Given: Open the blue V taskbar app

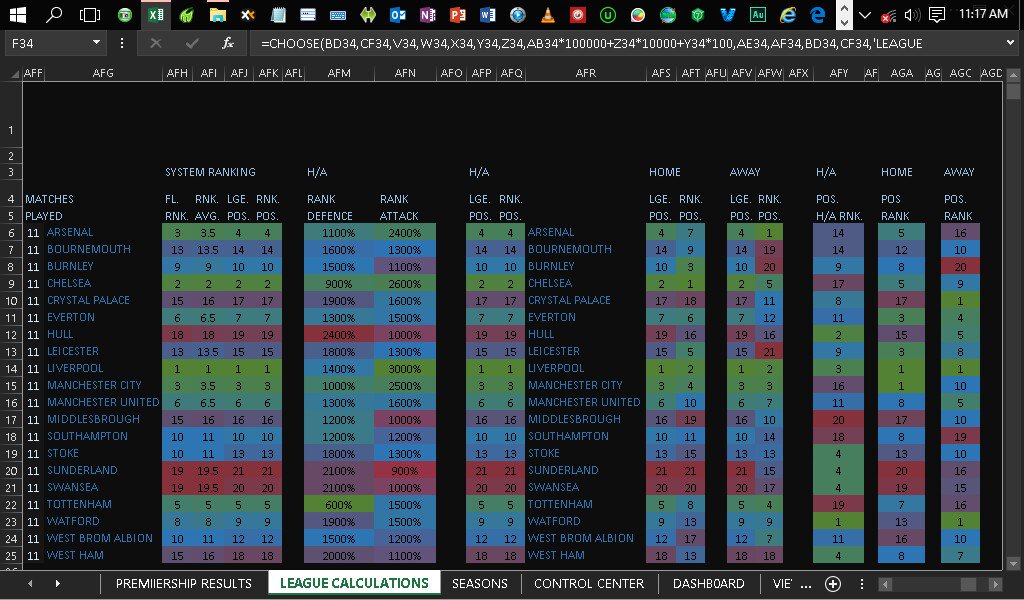Looking at the screenshot, I should coord(728,14).
